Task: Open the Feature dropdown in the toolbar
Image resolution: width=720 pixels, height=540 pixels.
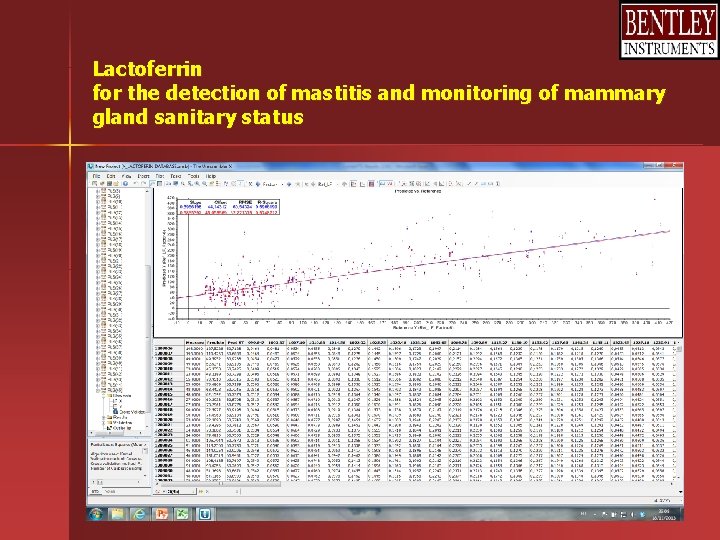Action: tap(271, 184)
